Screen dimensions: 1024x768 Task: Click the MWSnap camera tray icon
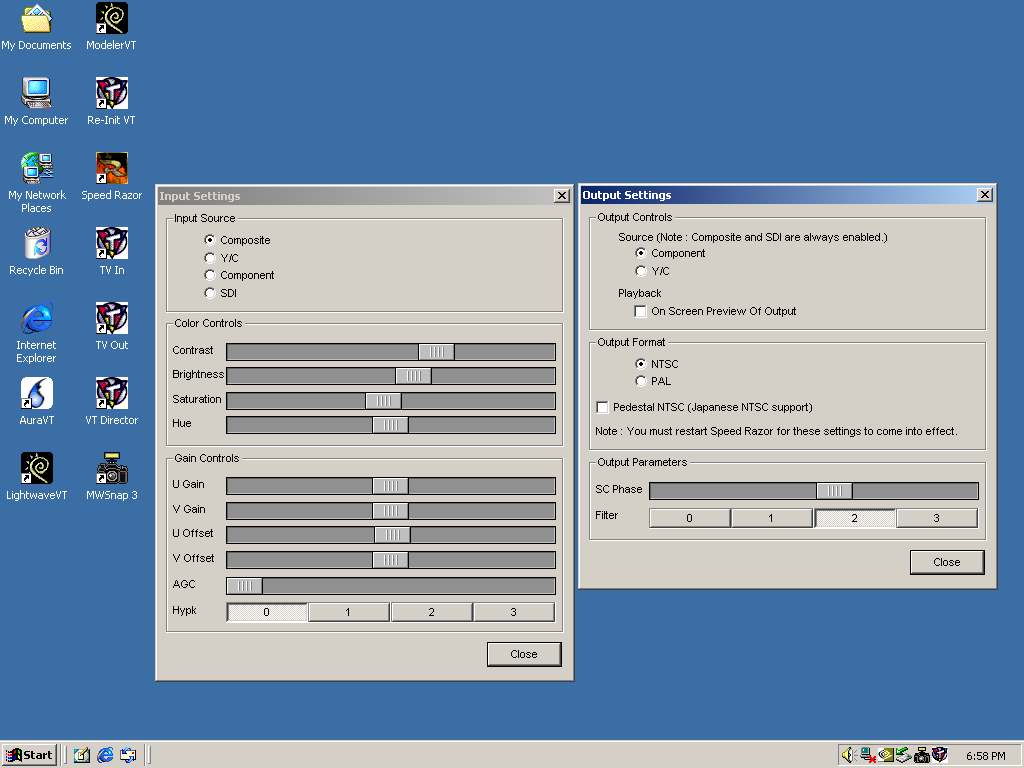(x=921, y=756)
